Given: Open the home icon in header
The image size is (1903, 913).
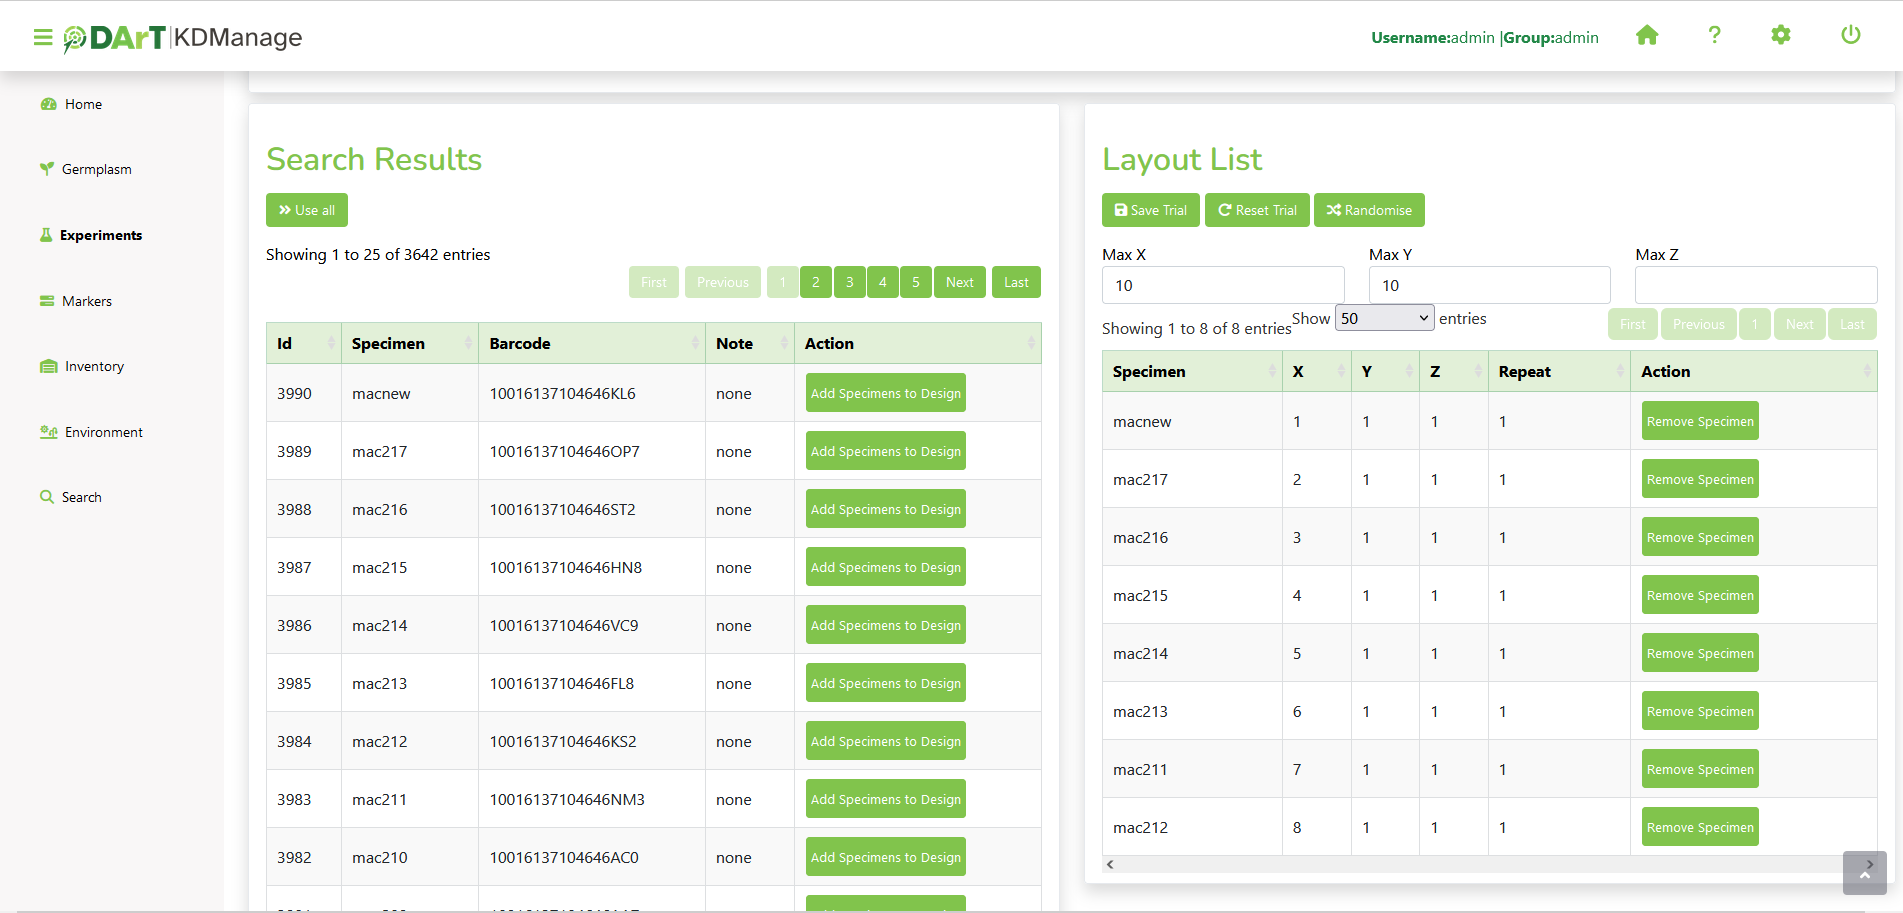Looking at the screenshot, I should (x=1647, y=36).
